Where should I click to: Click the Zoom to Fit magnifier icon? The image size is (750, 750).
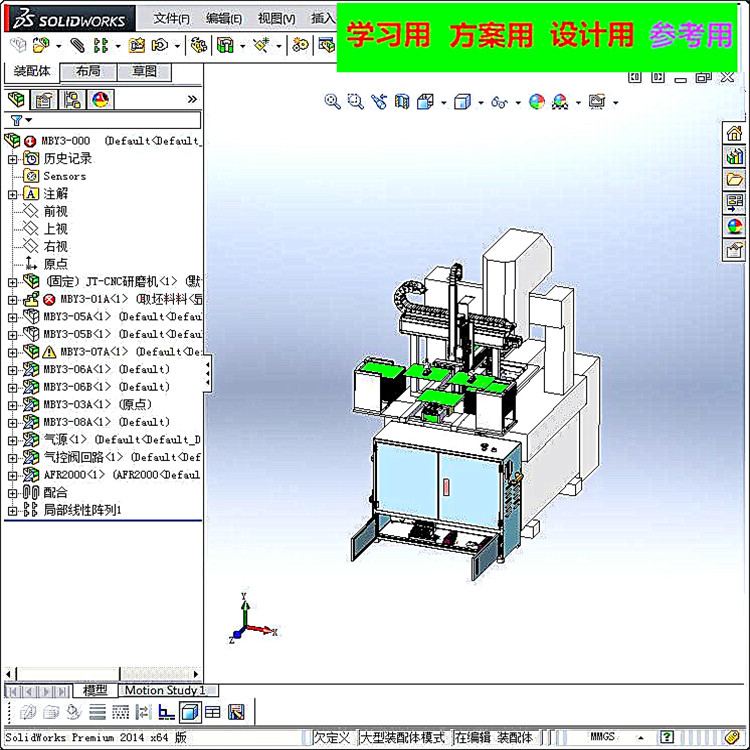[332, 101]
